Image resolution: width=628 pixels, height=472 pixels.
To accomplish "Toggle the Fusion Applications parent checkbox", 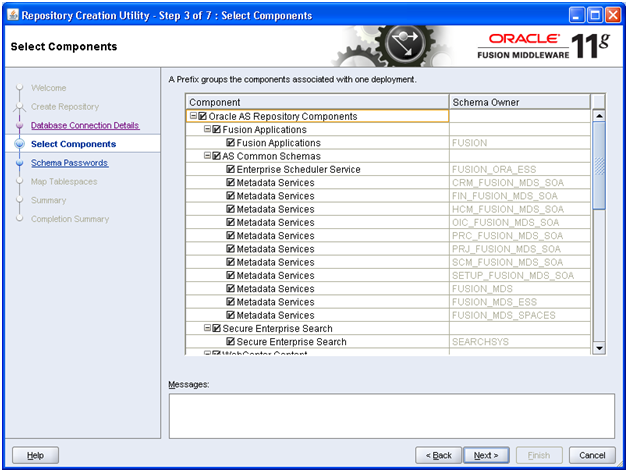I will (217, 129).
